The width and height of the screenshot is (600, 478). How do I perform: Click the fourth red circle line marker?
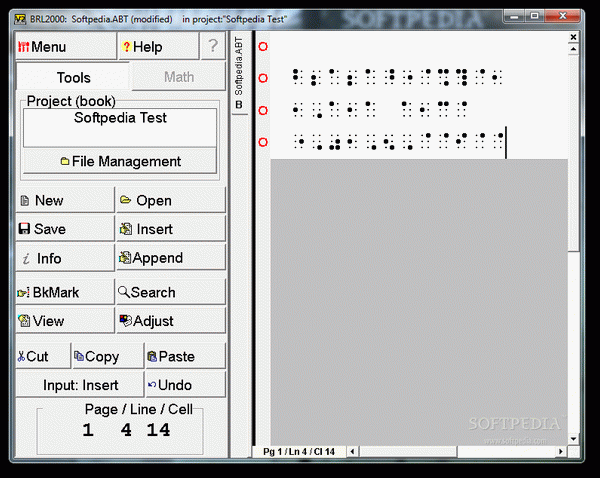263,142
